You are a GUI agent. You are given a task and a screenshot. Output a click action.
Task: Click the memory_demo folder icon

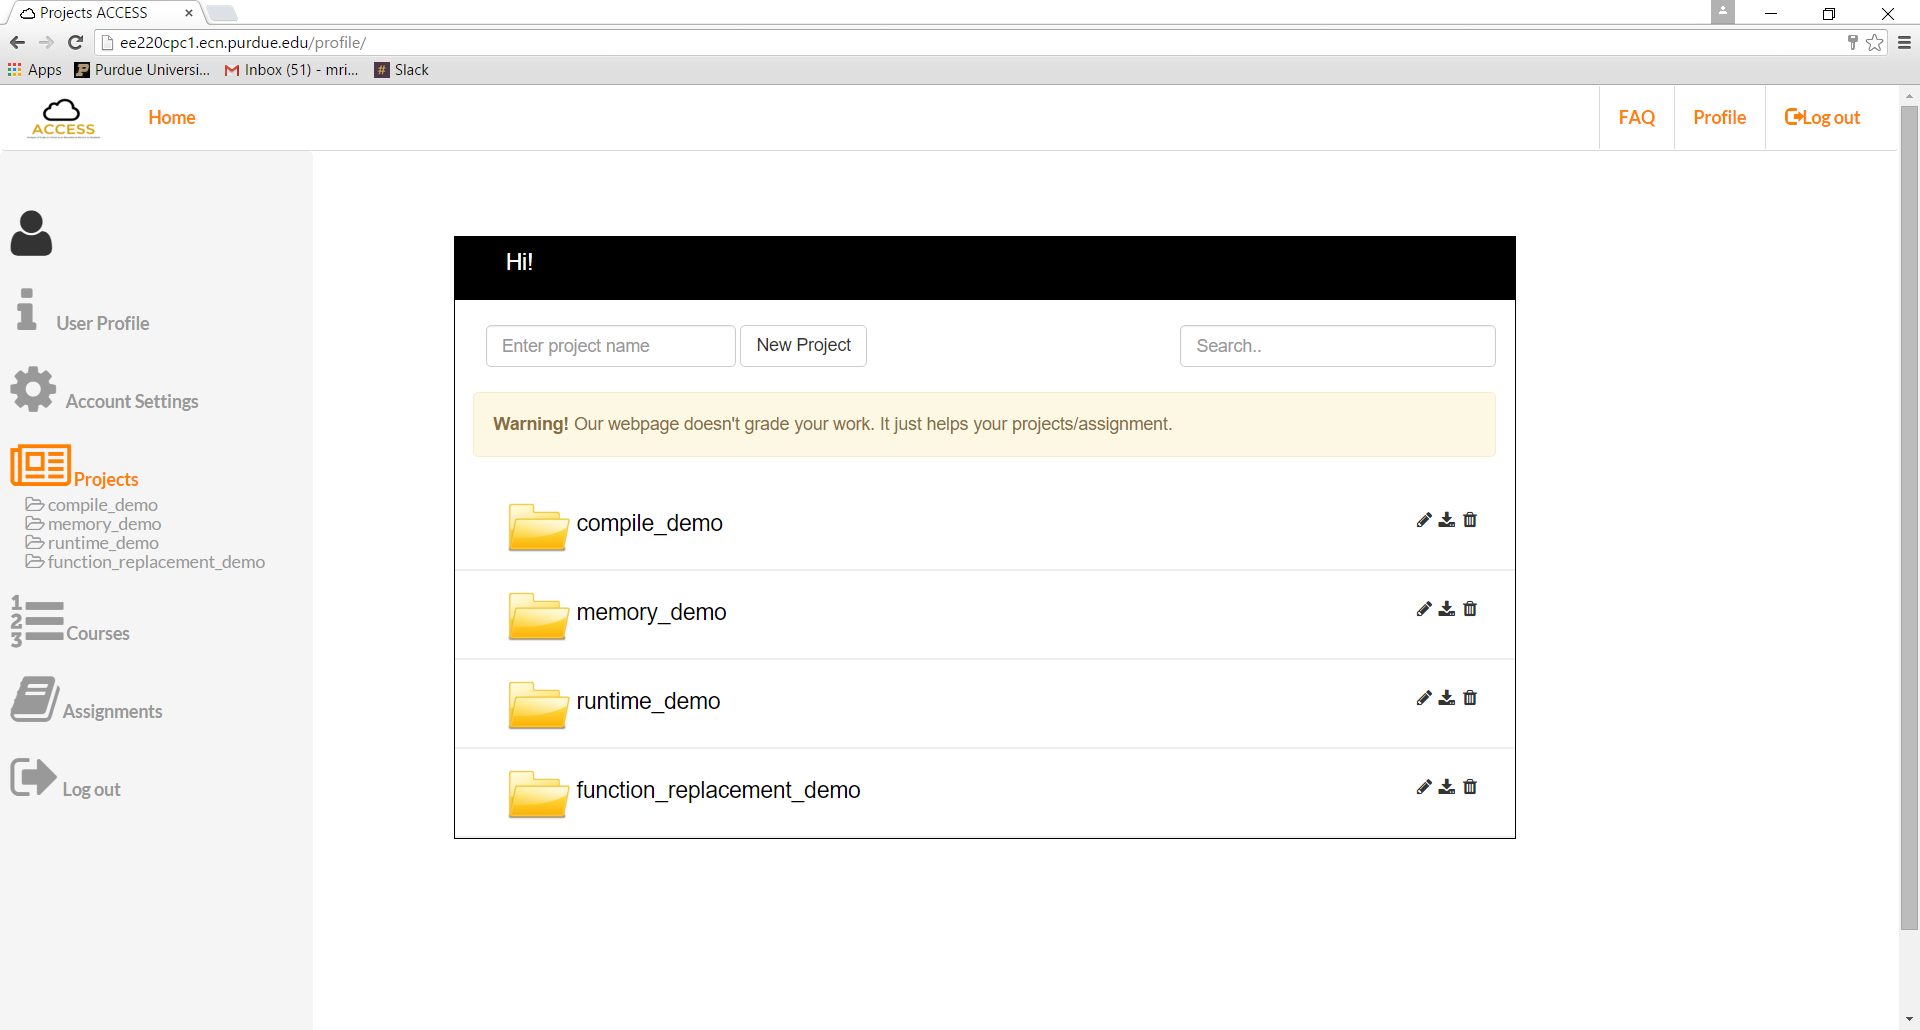[x=538, y=616]
